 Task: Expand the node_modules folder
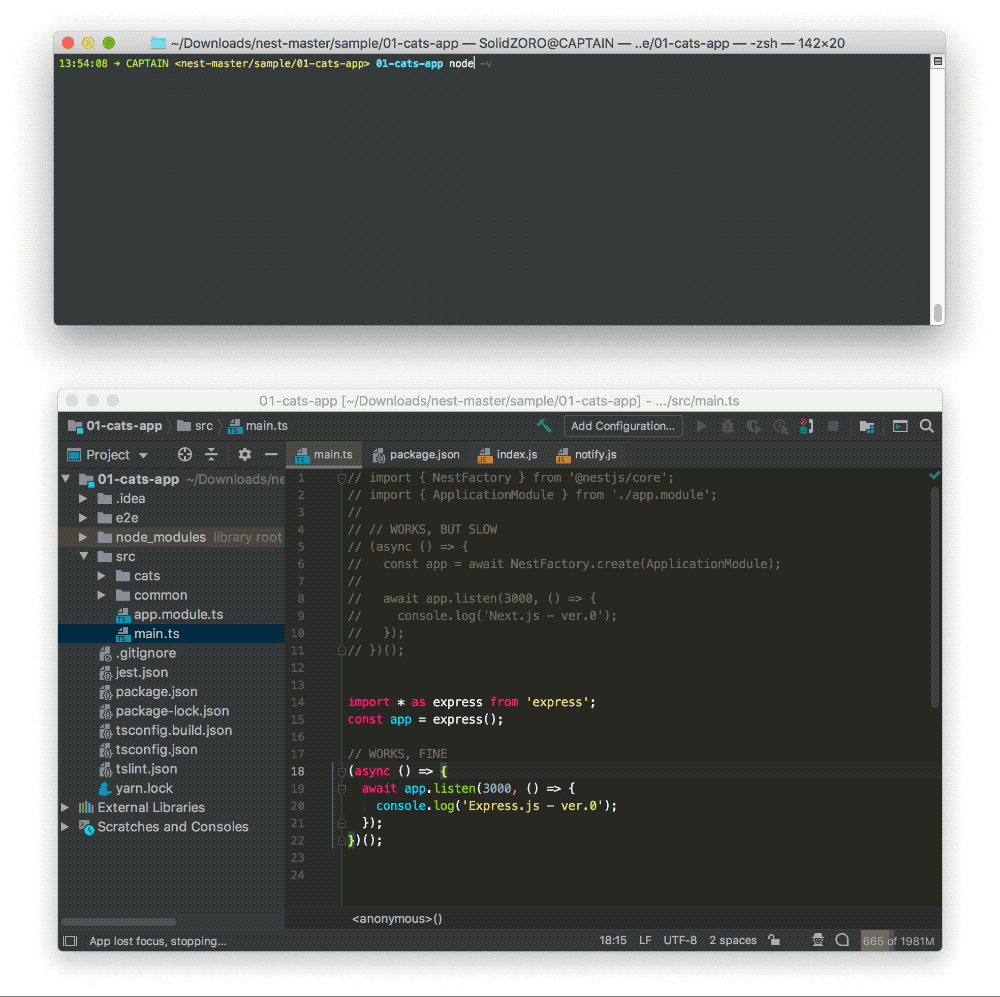[x=83, y=537]
